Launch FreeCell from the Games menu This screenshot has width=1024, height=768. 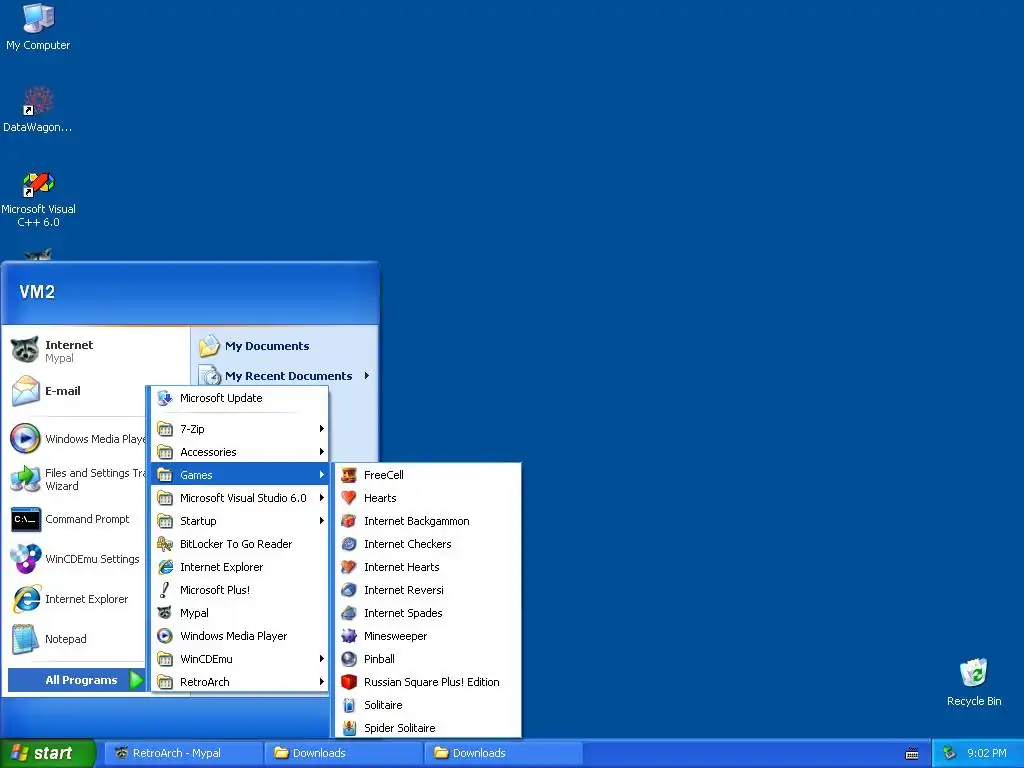(x=428, y=475)
